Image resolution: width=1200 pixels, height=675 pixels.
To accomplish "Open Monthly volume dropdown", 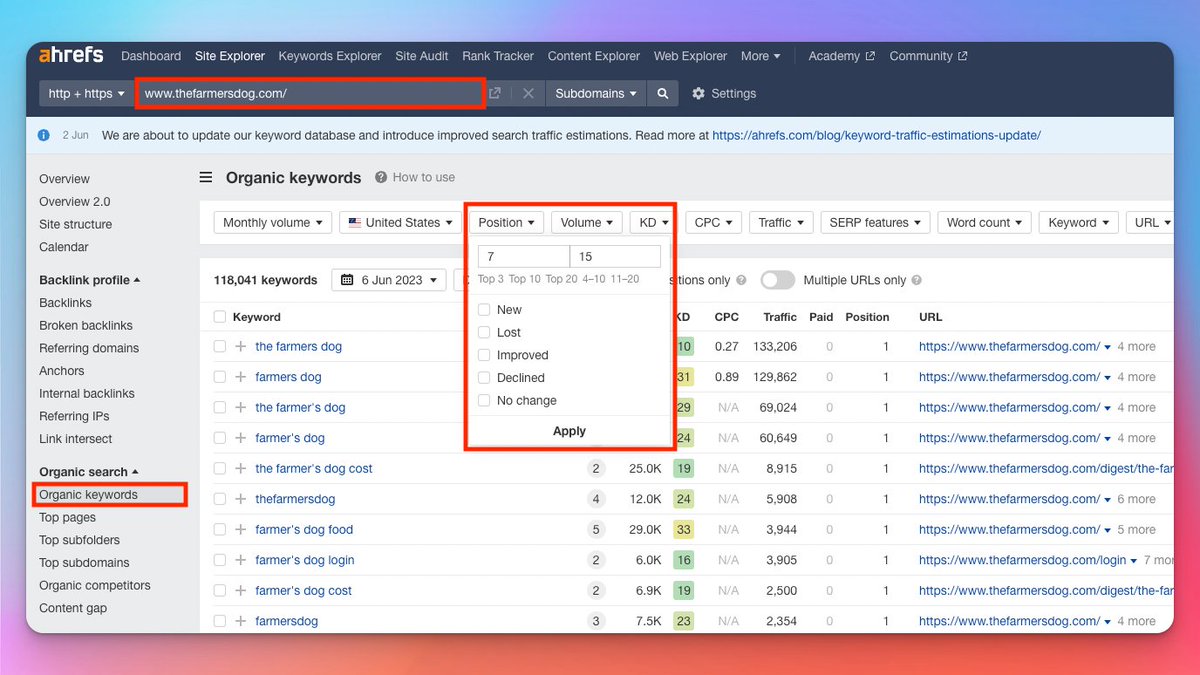I will [x=273, y=222].
